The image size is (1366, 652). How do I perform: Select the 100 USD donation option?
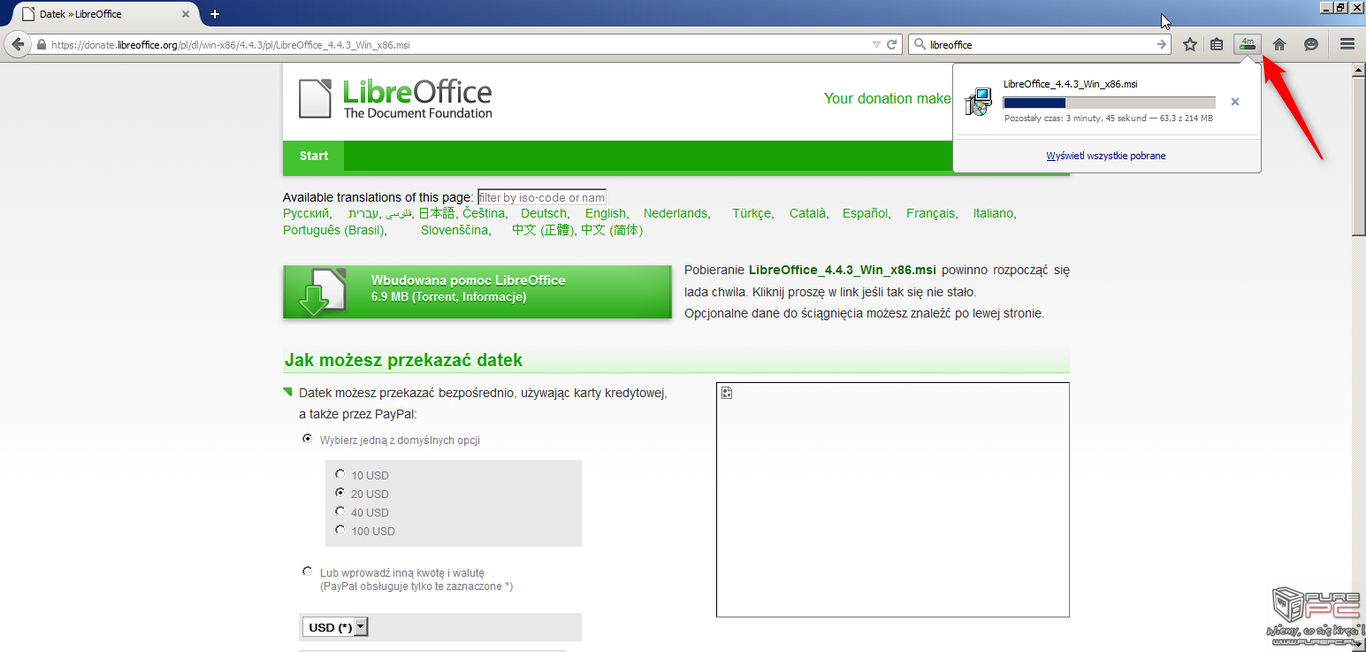tap(341, 530)
